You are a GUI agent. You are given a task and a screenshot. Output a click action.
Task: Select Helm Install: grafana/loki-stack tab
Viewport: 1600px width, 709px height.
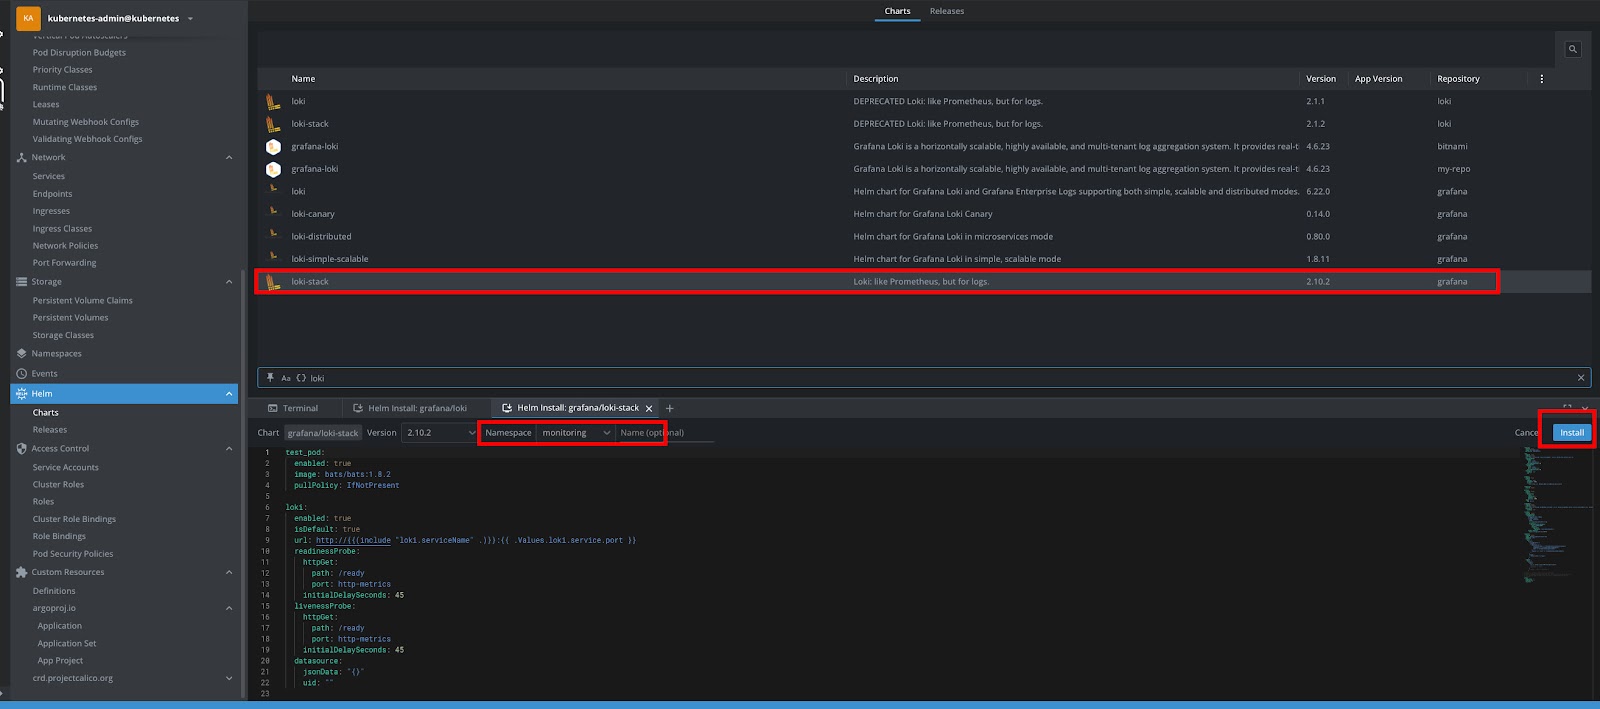click(x=578, y=408)
